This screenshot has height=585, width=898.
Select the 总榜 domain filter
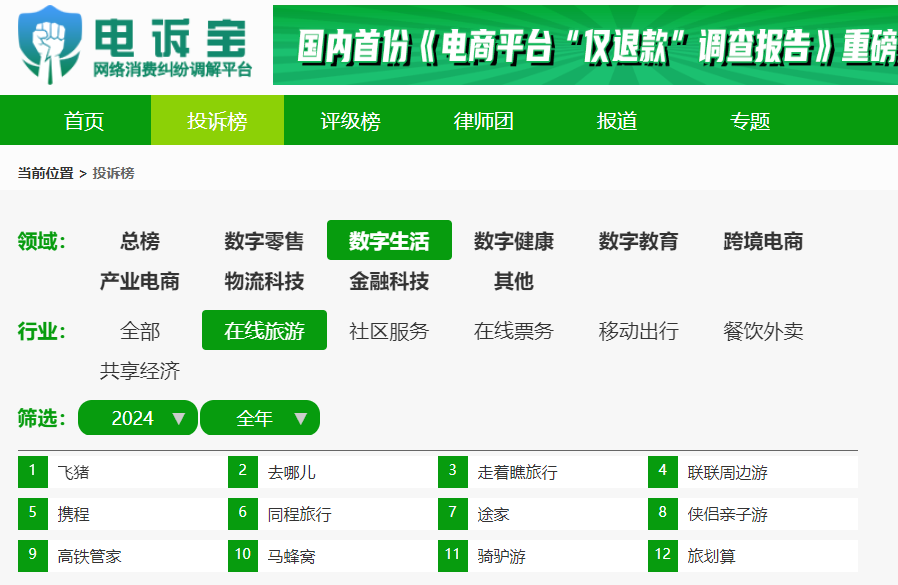point(140,241)
